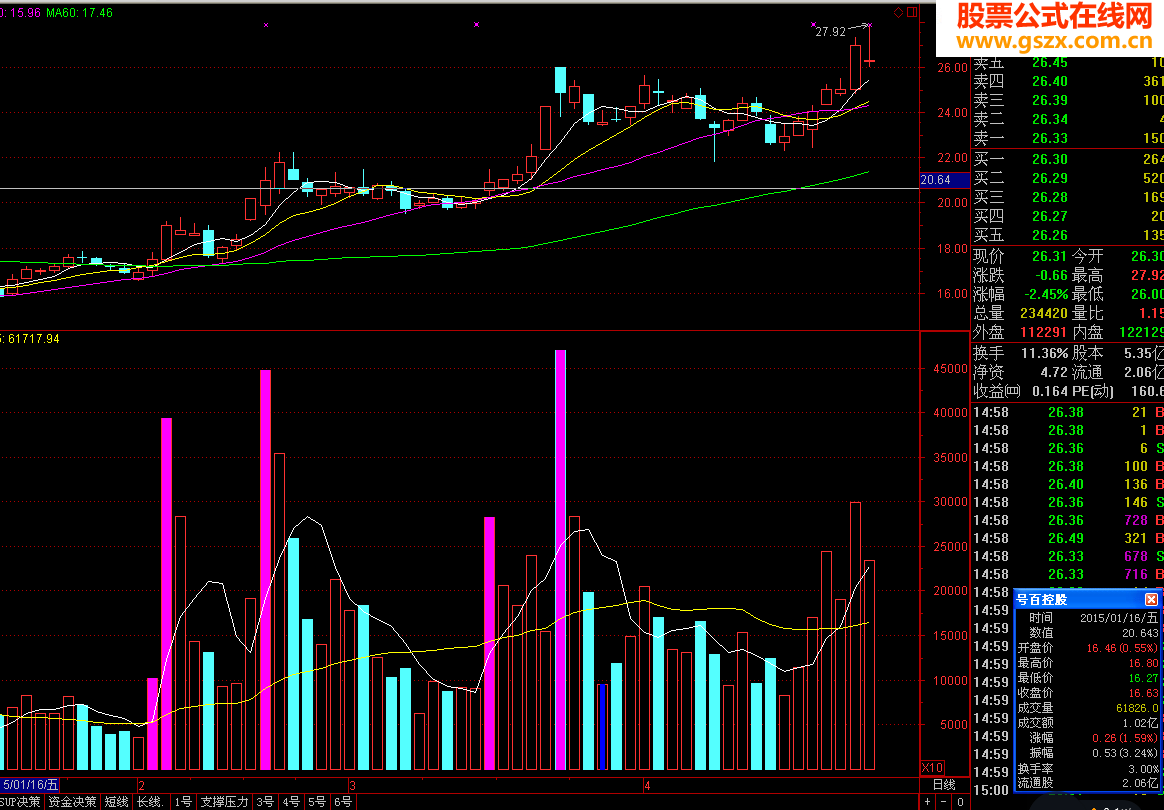Click the 成交额 1.02亿 row in popup
1164x810 pixels.
(1088, 723)
